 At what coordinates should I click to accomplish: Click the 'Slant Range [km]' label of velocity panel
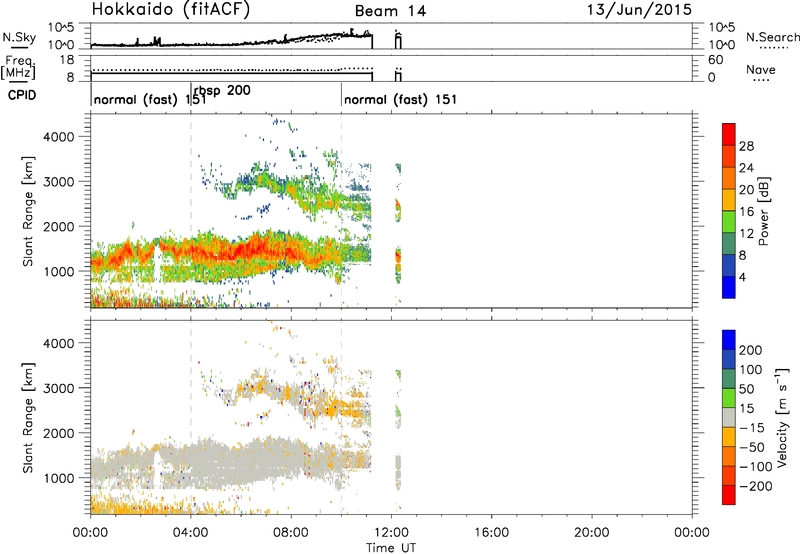click(28, 417)
